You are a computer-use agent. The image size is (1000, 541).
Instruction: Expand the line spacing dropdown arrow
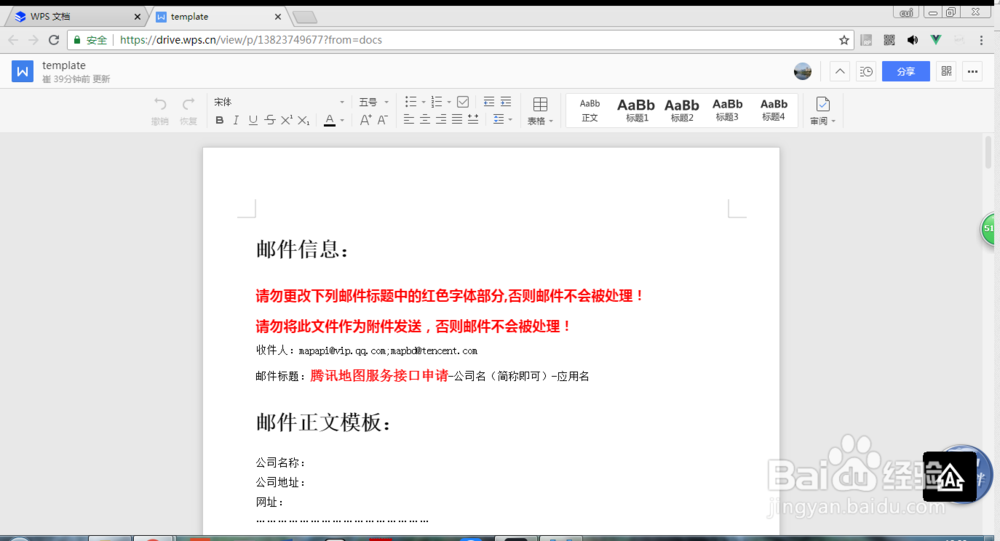510,119
